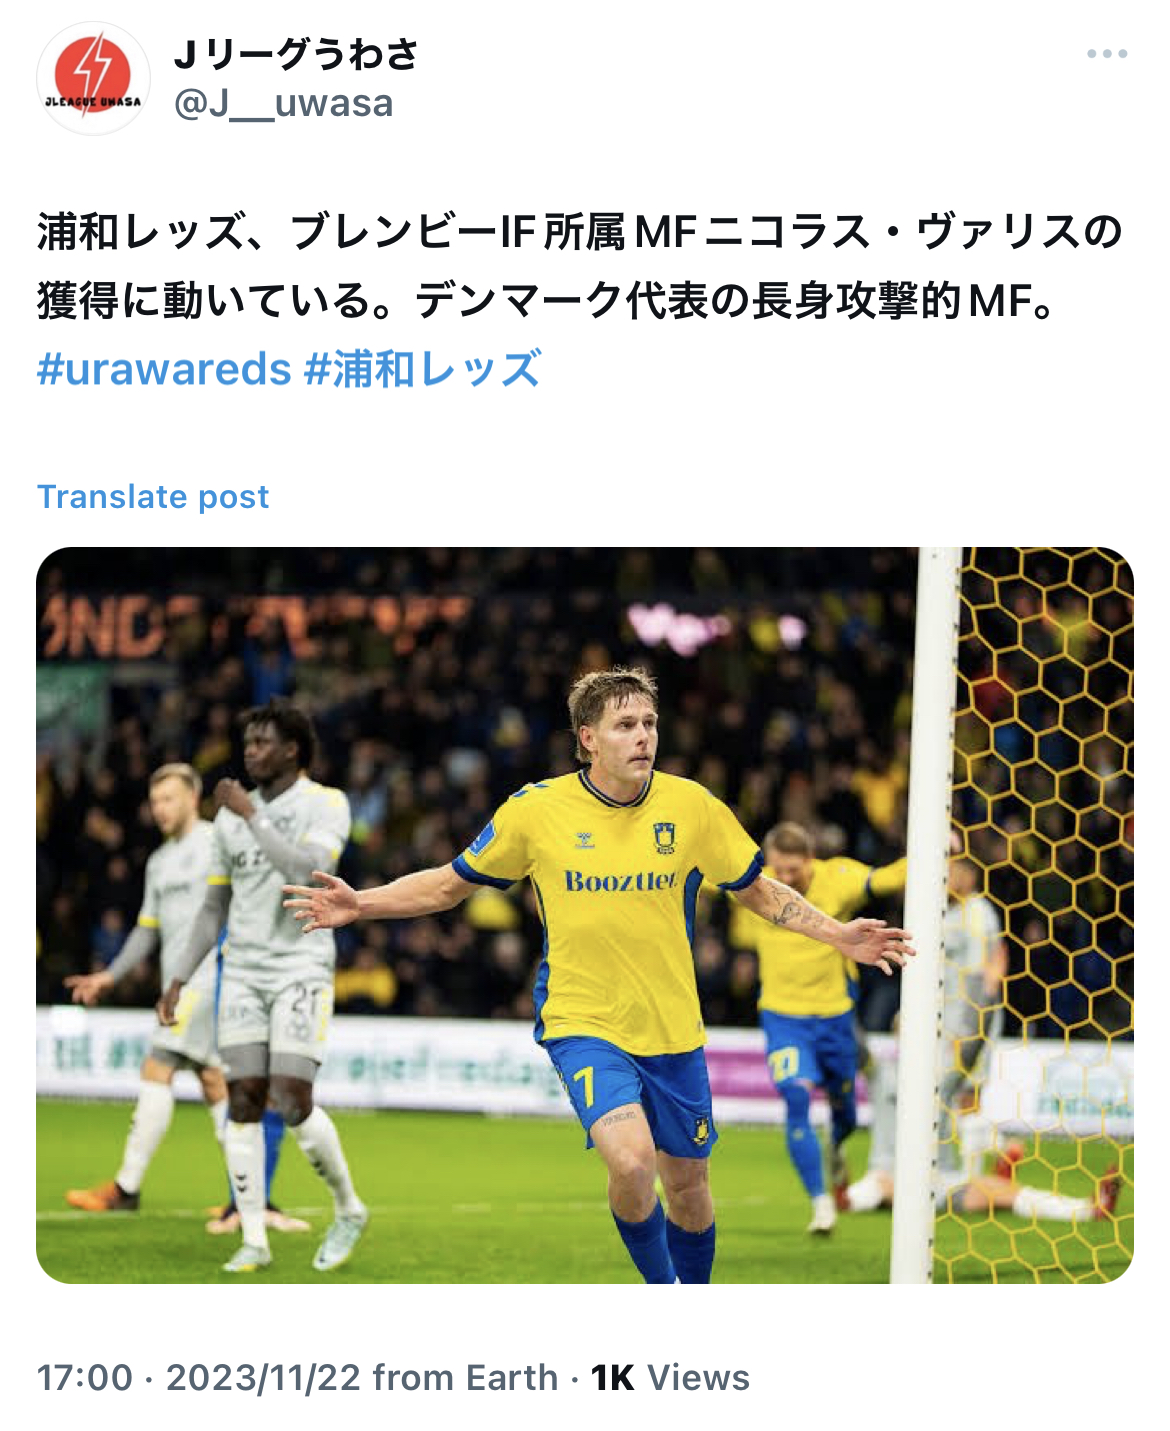The height and width of the screenshot is (1431, 1170).
Task: Open the 1K Views count
Action: pyautogui.click(x=670, y=1377)
